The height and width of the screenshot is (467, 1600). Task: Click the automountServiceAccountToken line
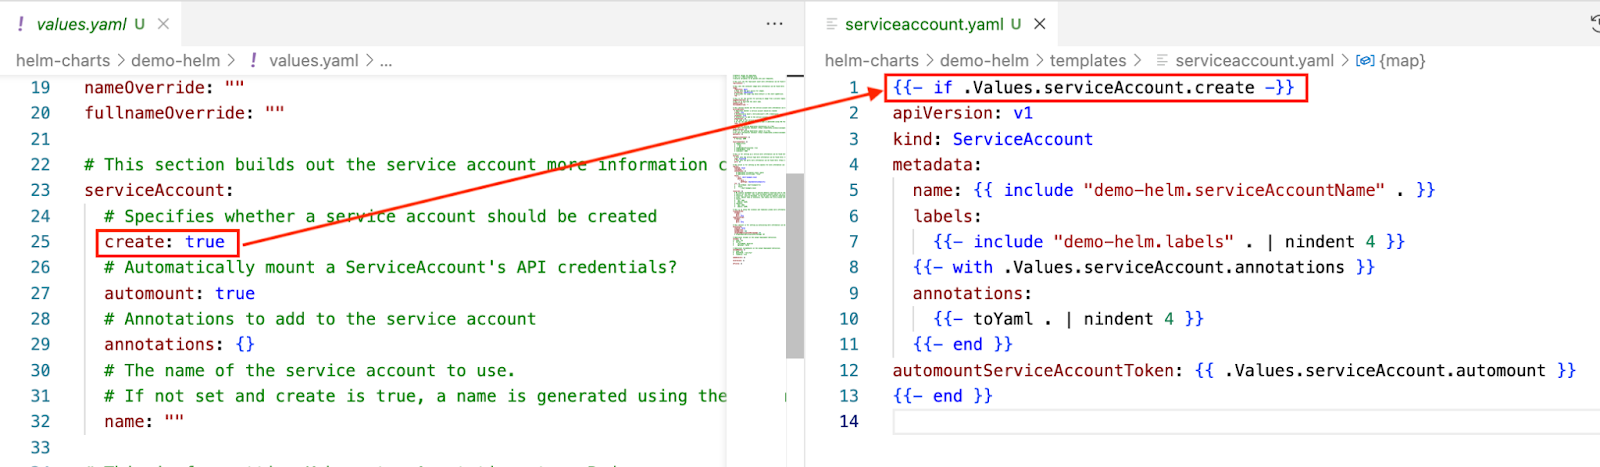[x=1235, y=371]
